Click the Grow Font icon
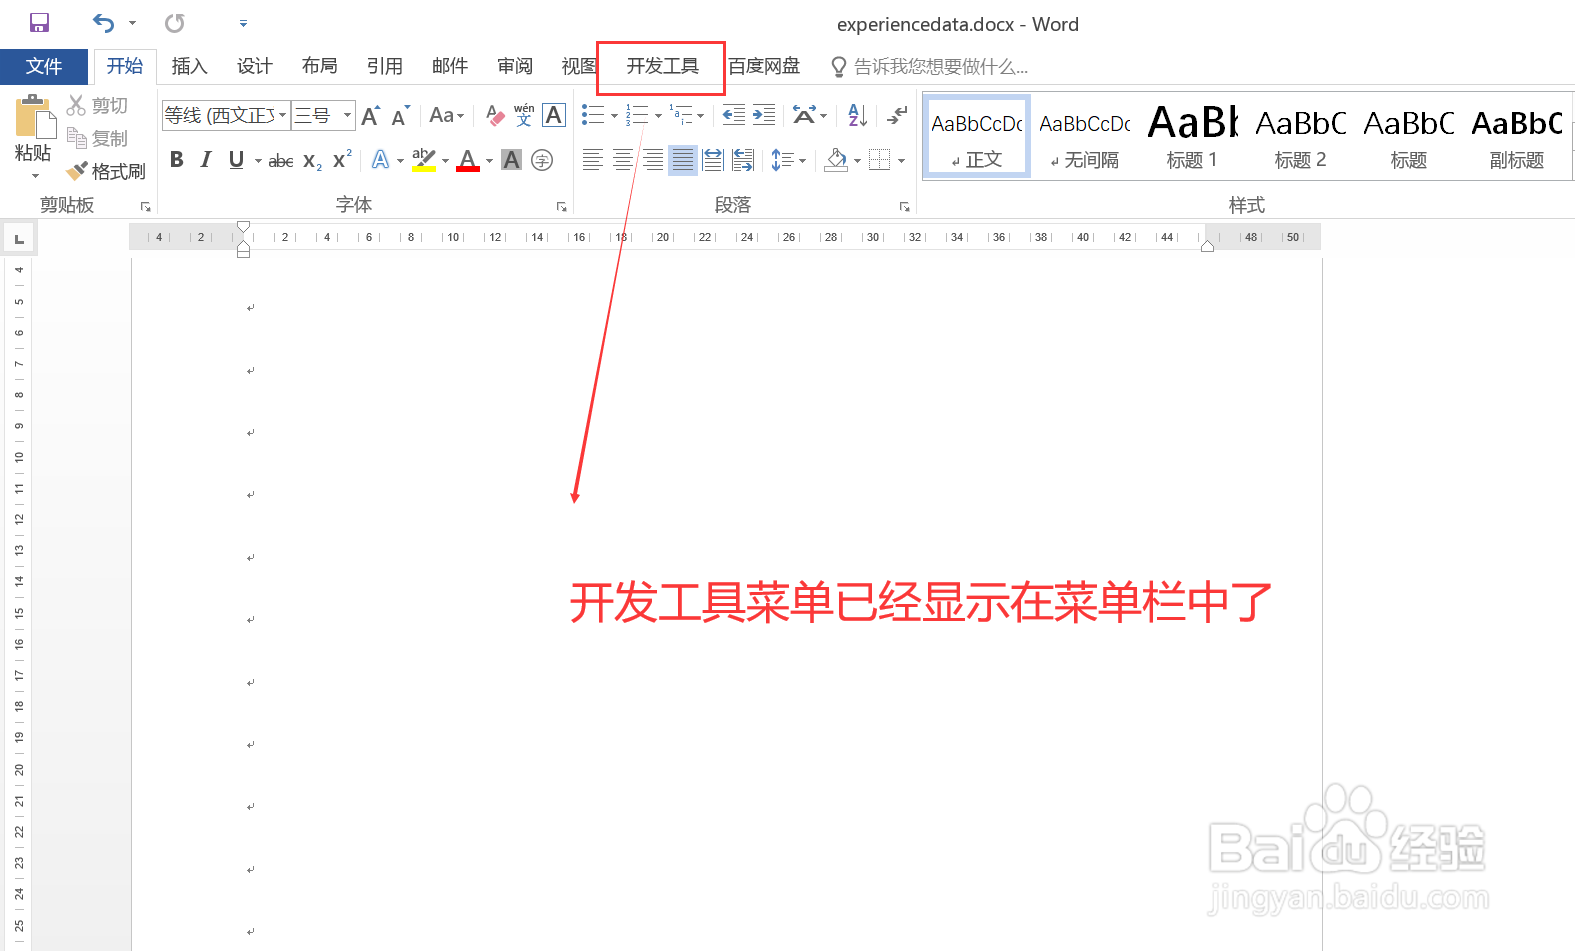Screen dimensions: 1575x951 click(x=370, y=116)
